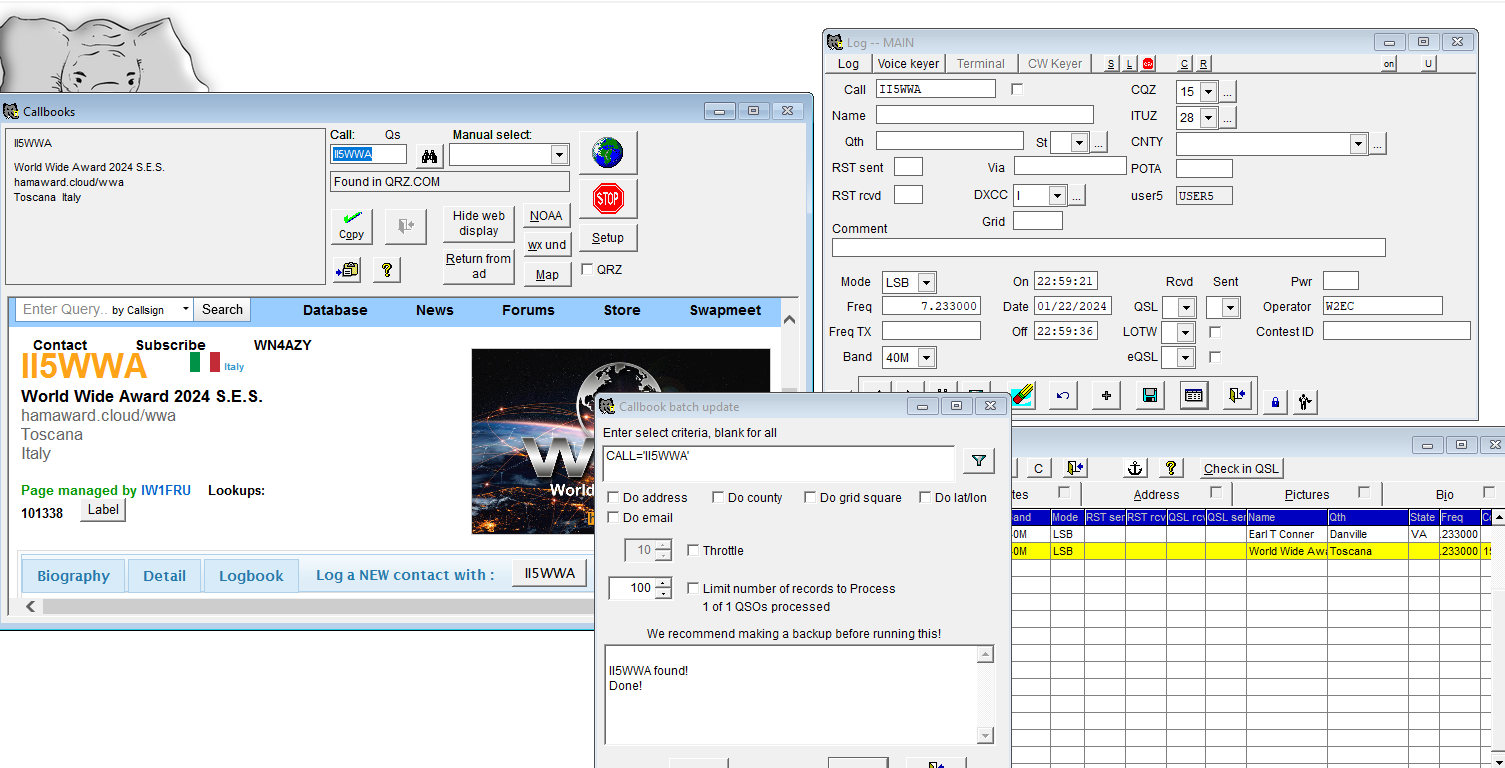Click the blue padlock icon in Log window
1505x768 pixels.
tap(1274, 402)
